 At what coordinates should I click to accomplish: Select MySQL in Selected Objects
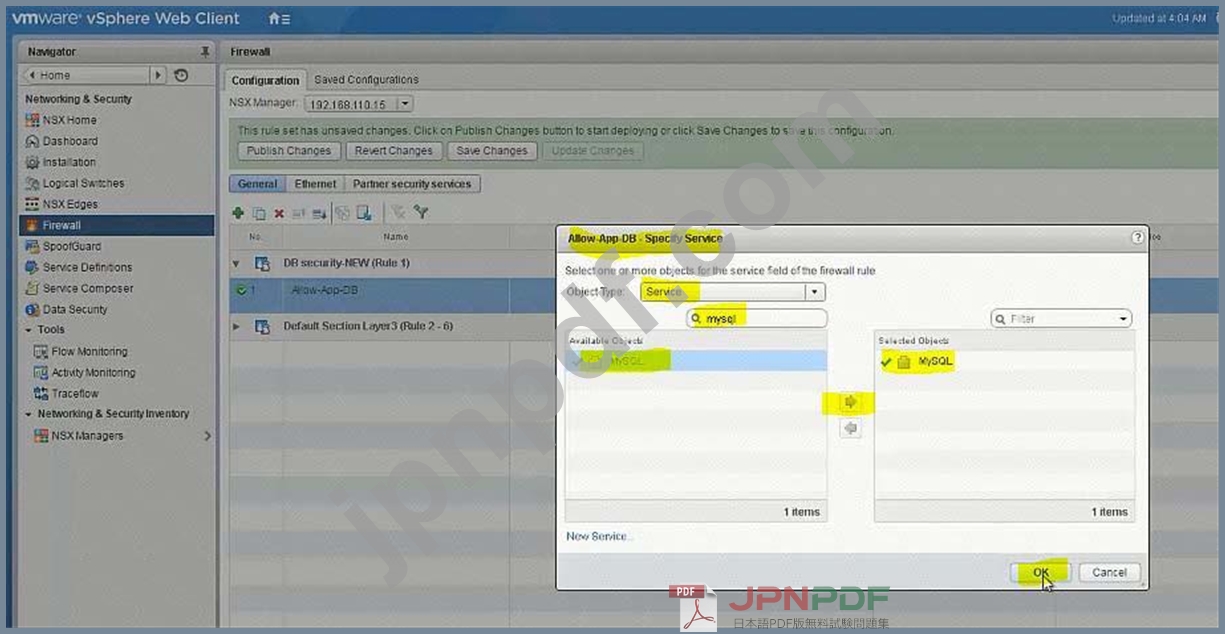click(x=1004, y=361)
